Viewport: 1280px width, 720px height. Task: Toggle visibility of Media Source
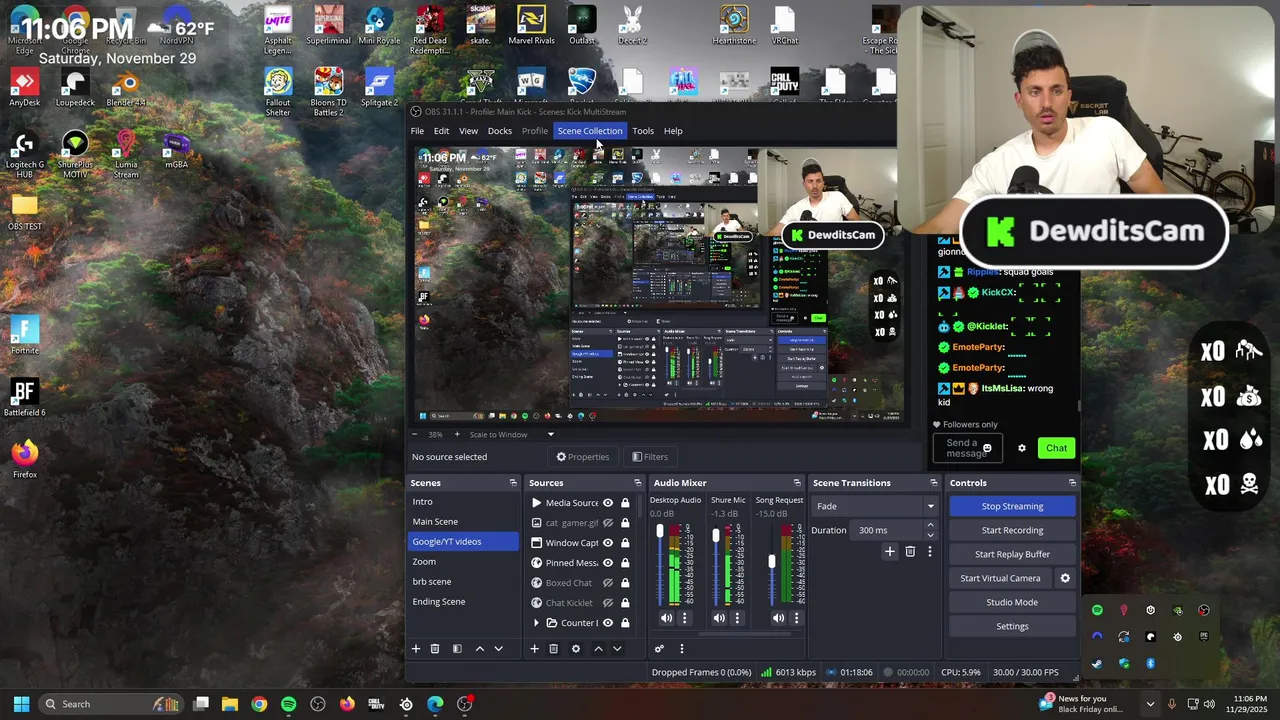[x=607, y=503]
